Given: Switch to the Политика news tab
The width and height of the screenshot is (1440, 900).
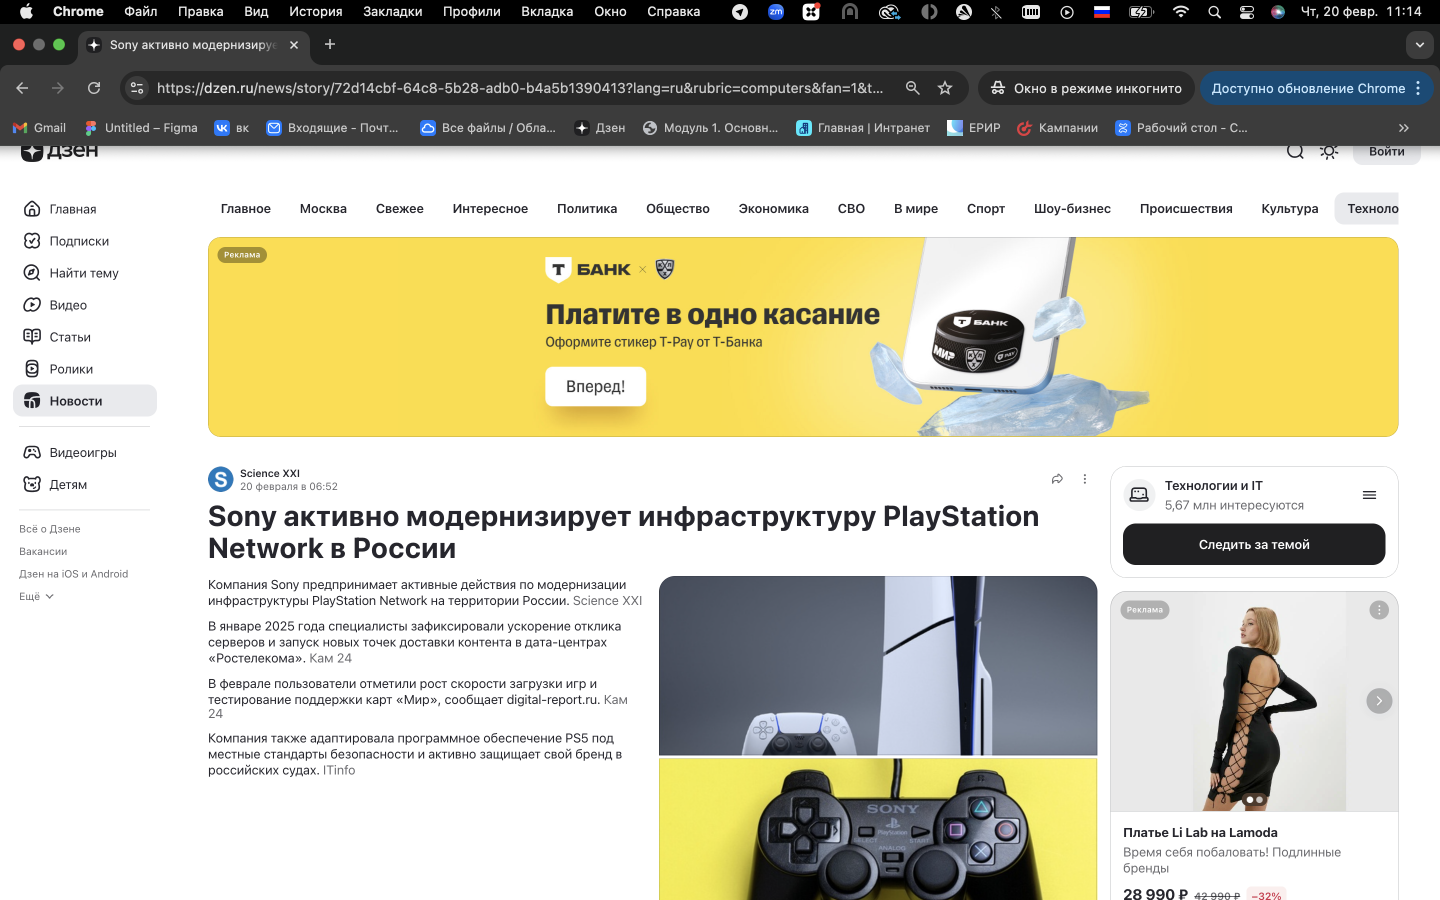Looking at the screenshot, I should click(587, 209).
